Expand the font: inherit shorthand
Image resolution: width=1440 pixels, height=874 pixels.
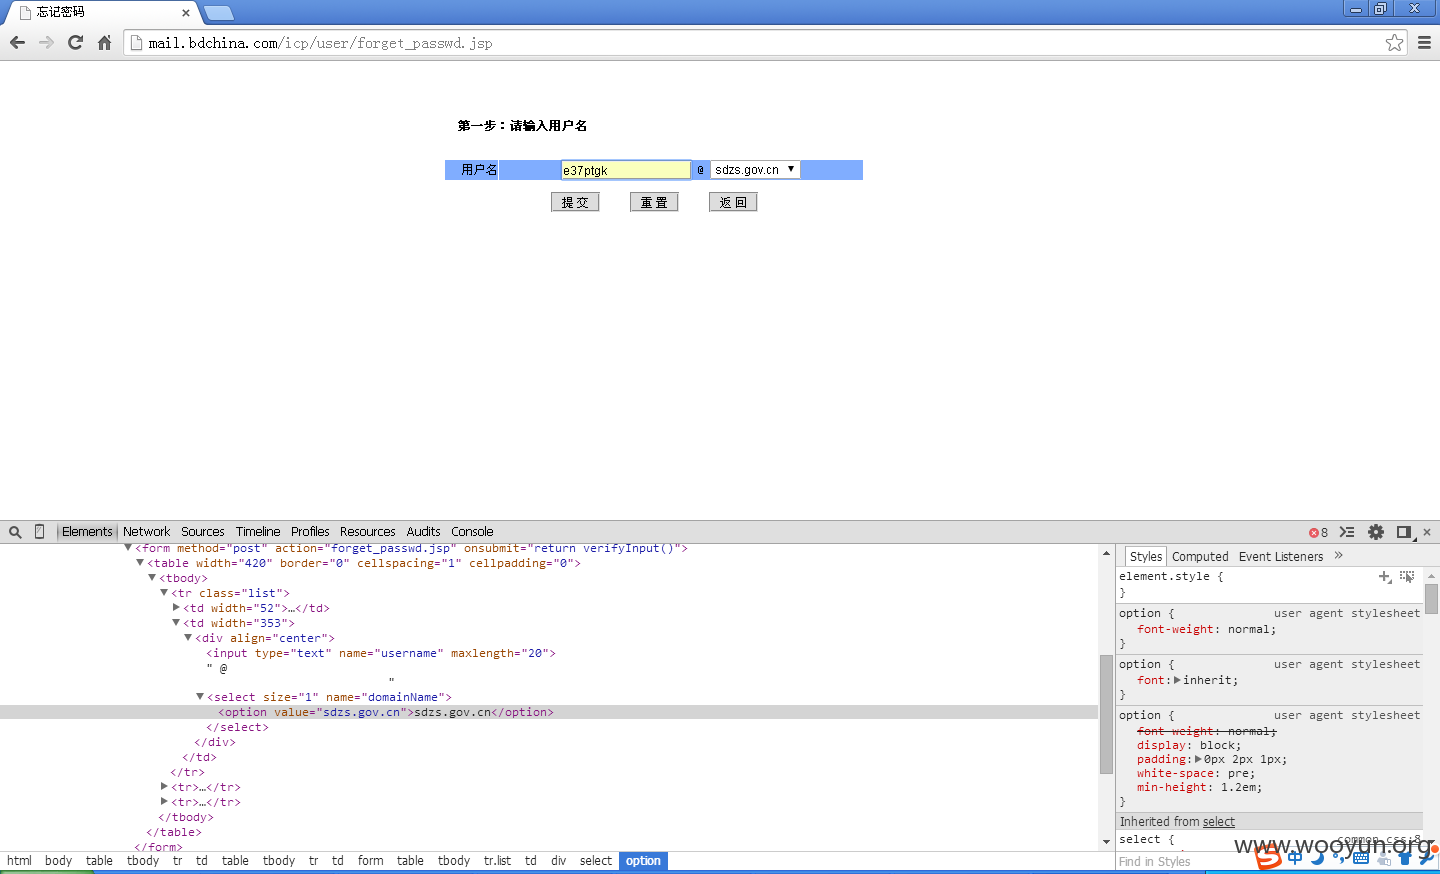(1177, 680)
